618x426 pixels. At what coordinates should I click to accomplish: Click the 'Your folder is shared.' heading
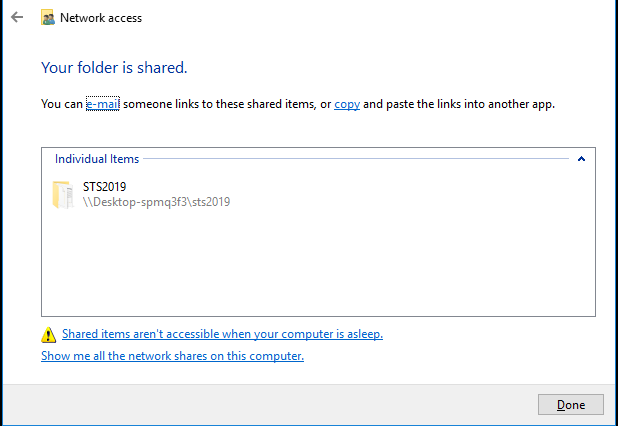114,67
